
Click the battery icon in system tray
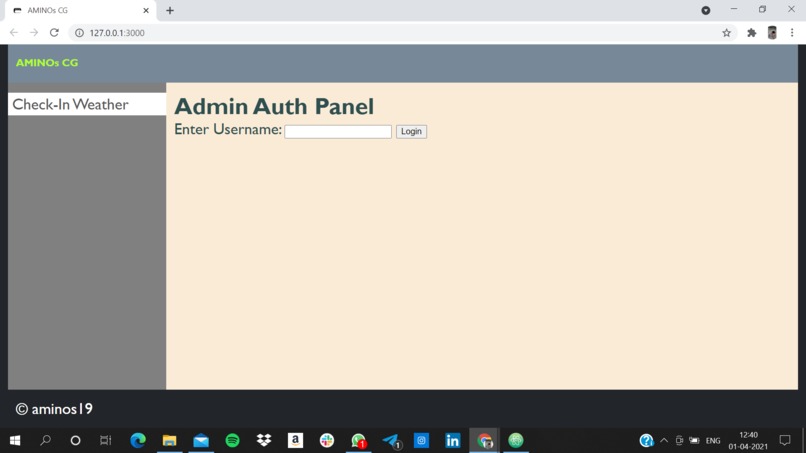click(x=694, y=440)
